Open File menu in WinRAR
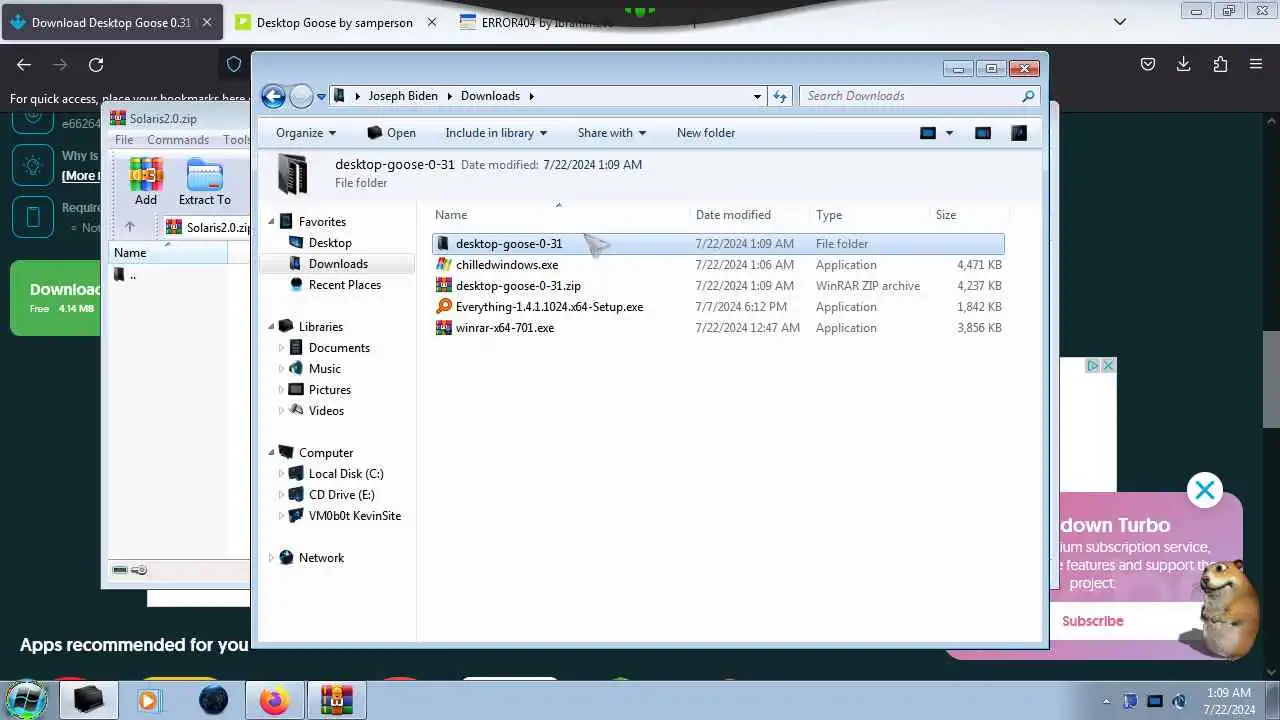This screenshot has width=1280, height=720. pyautogui.click(x=124, y=140)
